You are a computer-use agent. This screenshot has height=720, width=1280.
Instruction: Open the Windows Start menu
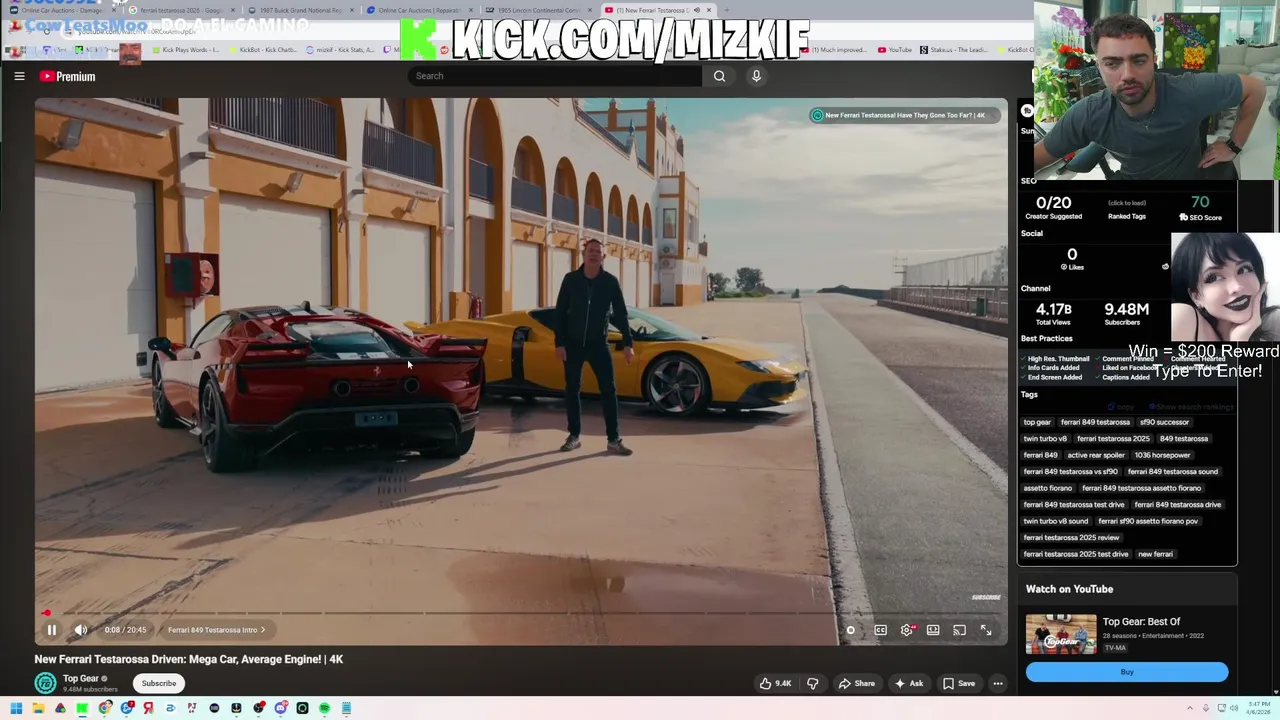pos(16,708)
